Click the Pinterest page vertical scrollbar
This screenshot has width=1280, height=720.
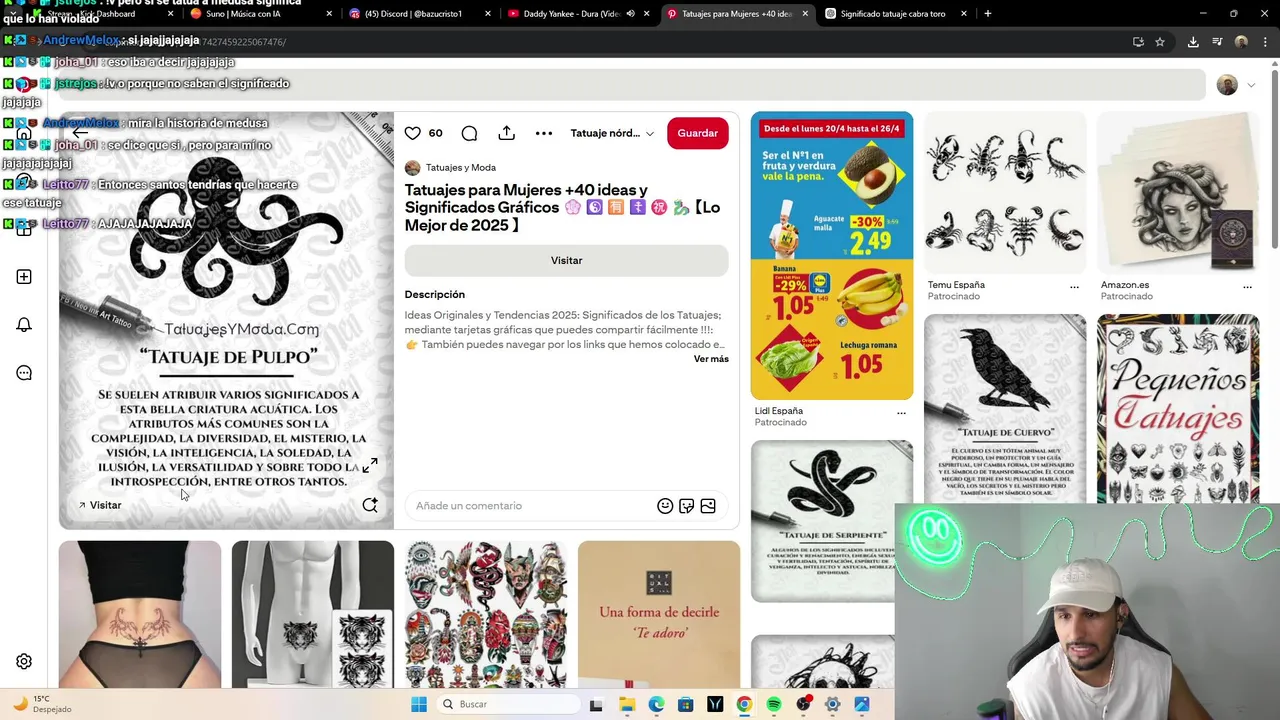point(1274,160)
